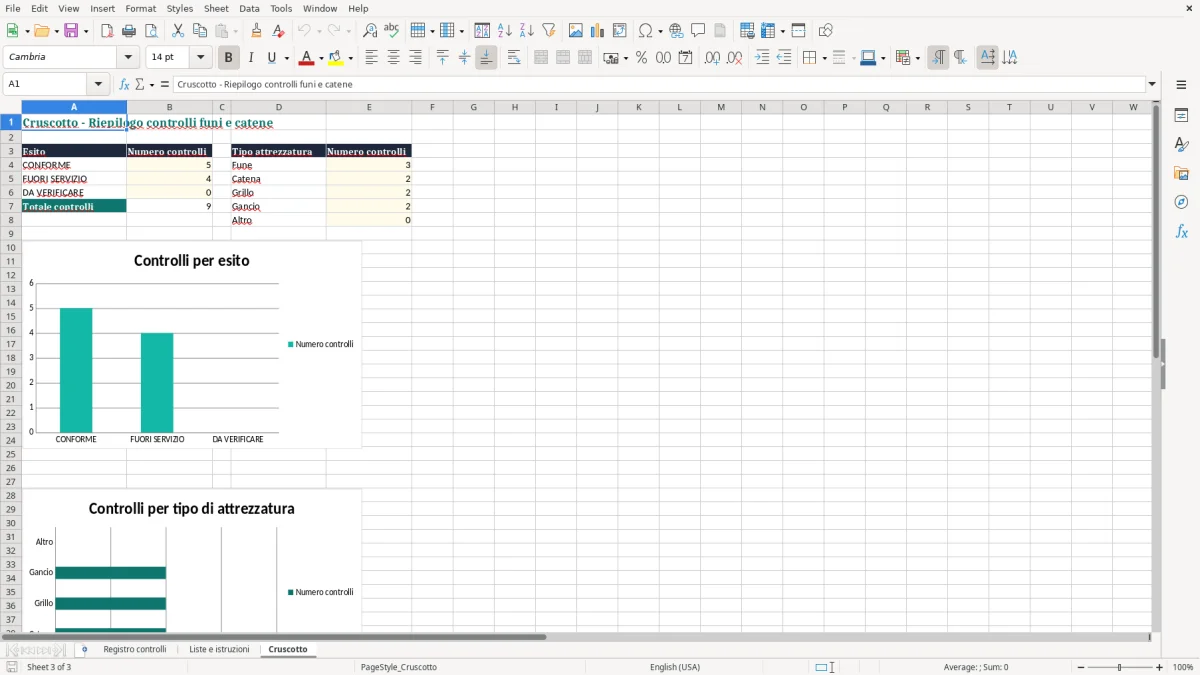The width and height of the screenshot is (1200, 675).
Task: Click the zoom in plus button
Action: pyautogui.click(x=1160, y=667)
